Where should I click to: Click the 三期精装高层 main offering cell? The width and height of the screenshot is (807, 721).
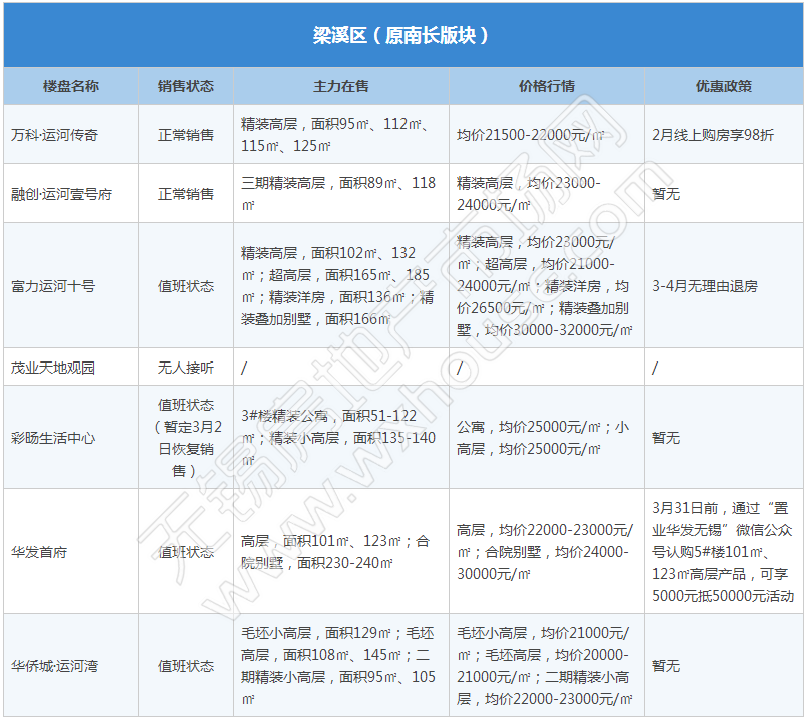339,193
